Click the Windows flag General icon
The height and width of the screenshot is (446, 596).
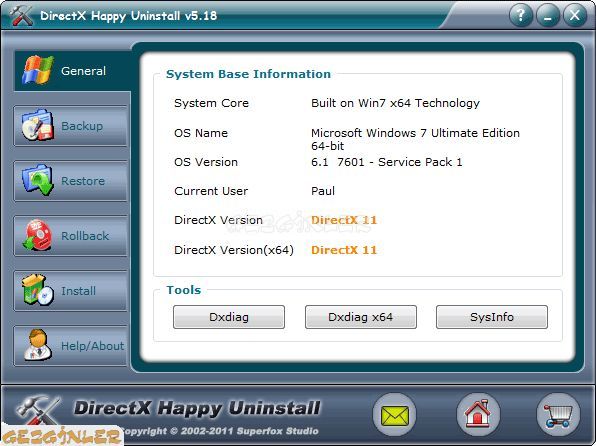(x=38, y=70)
